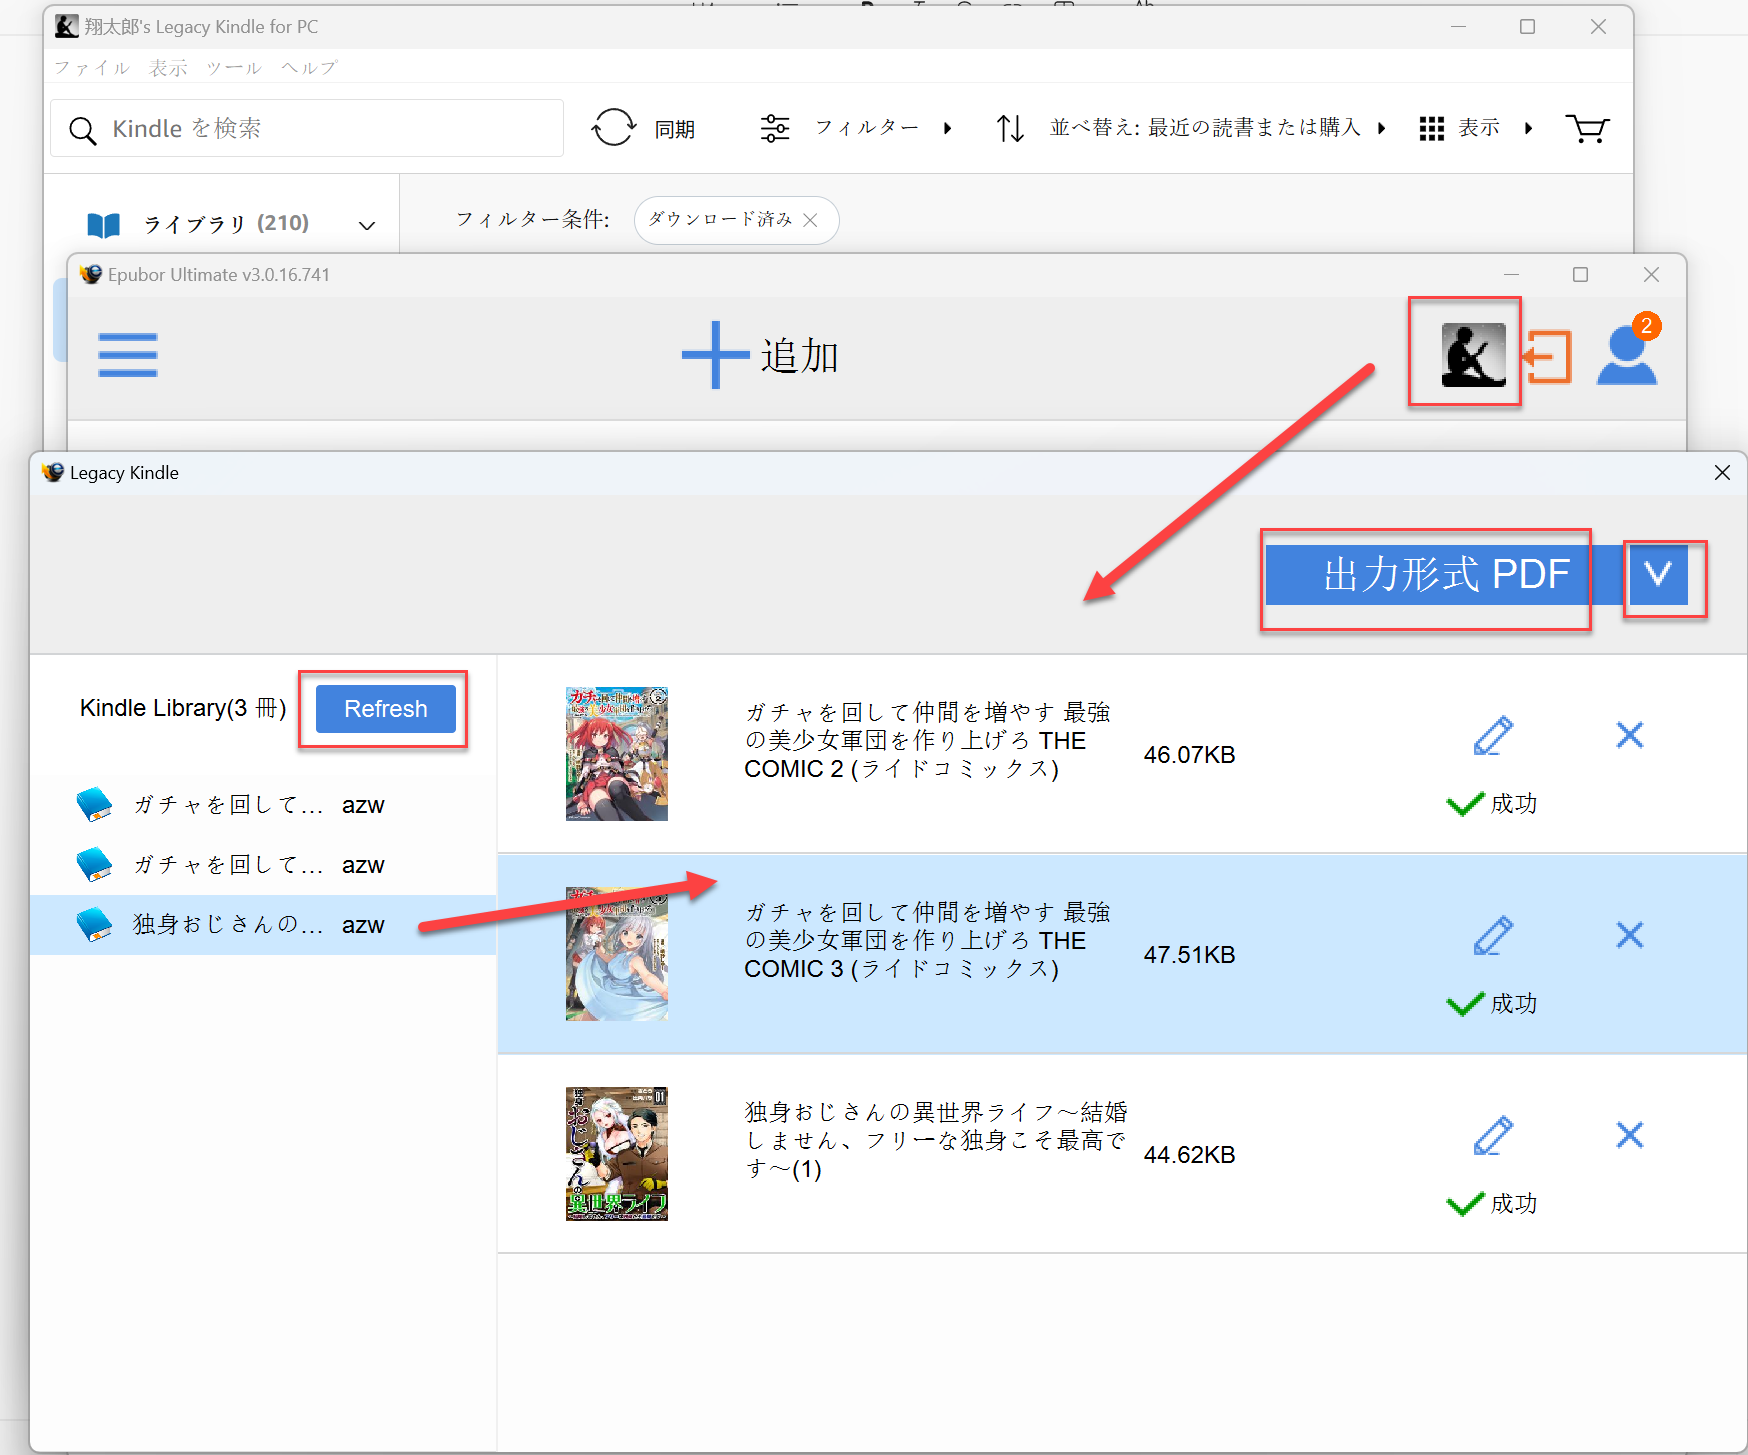Image resolution: width=1748 pixels, height=1455 pixels.
Task: Edit metadata of 独身おじさんの異世界ライフ book
Action: [1493, 1136]
